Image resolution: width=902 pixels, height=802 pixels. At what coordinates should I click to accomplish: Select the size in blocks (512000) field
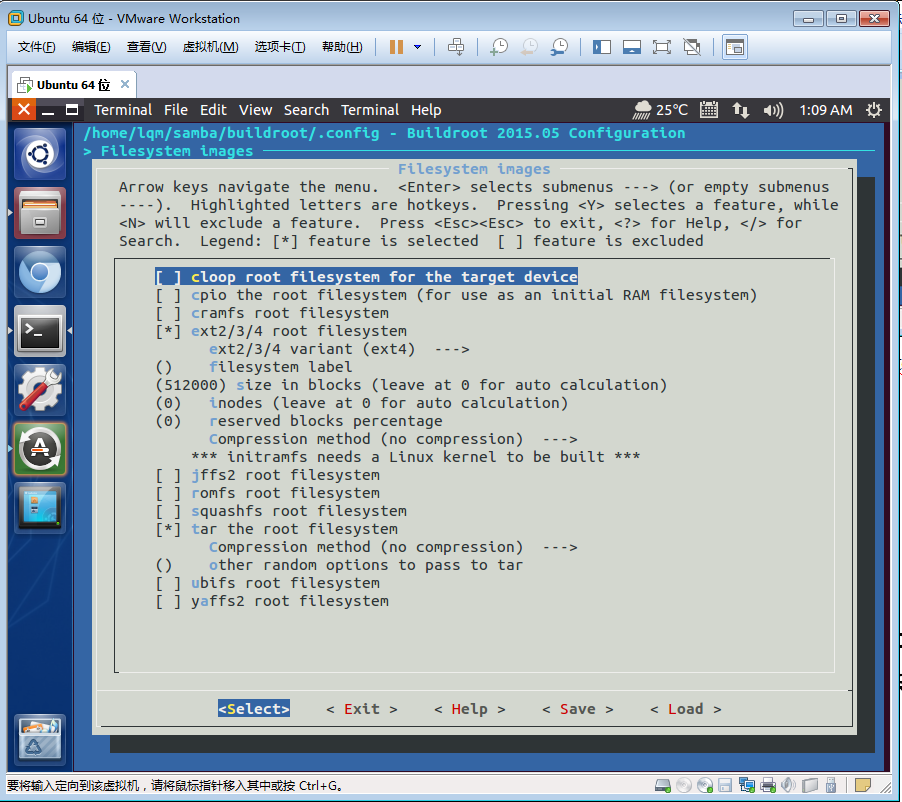[411, 385]
